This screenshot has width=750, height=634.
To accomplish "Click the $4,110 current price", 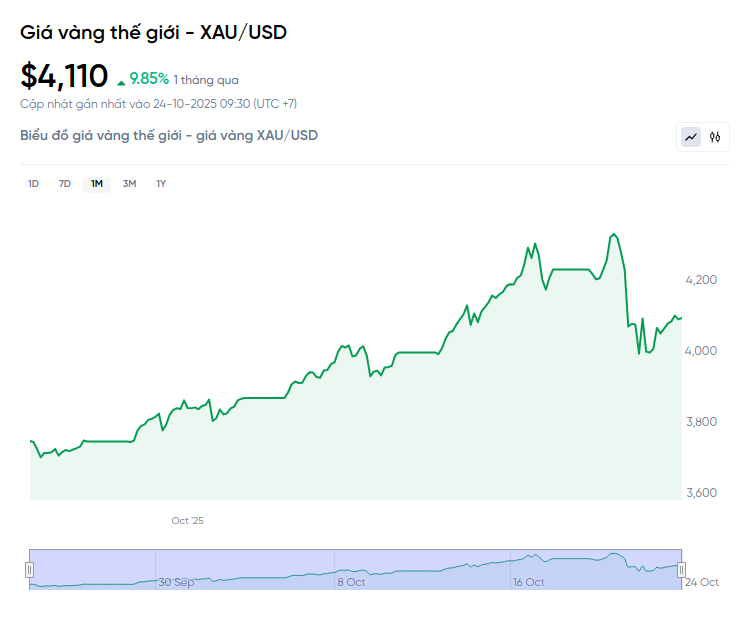I will click(x=64, y=76).
